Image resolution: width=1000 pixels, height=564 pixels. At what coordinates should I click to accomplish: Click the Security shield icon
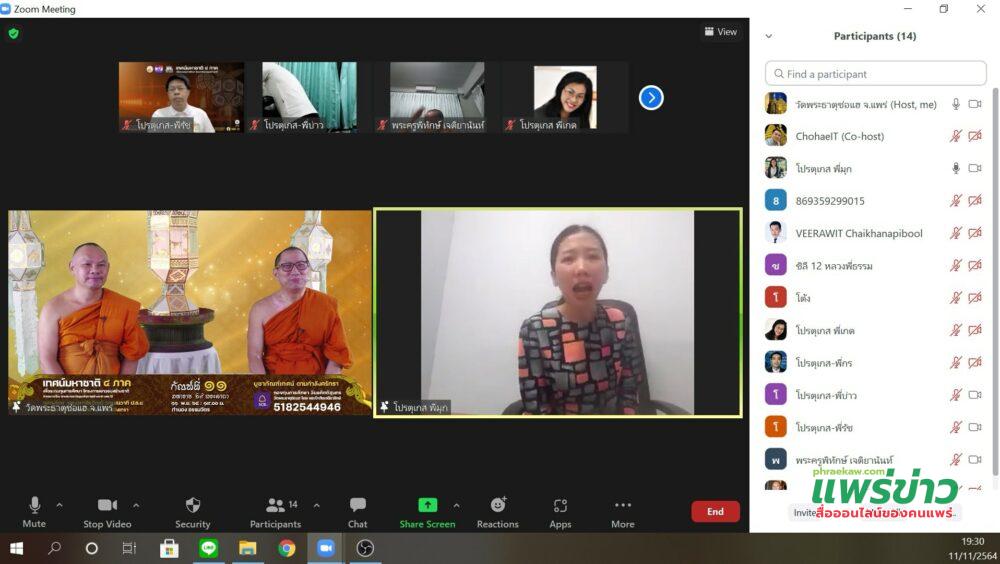coord(193,506)
